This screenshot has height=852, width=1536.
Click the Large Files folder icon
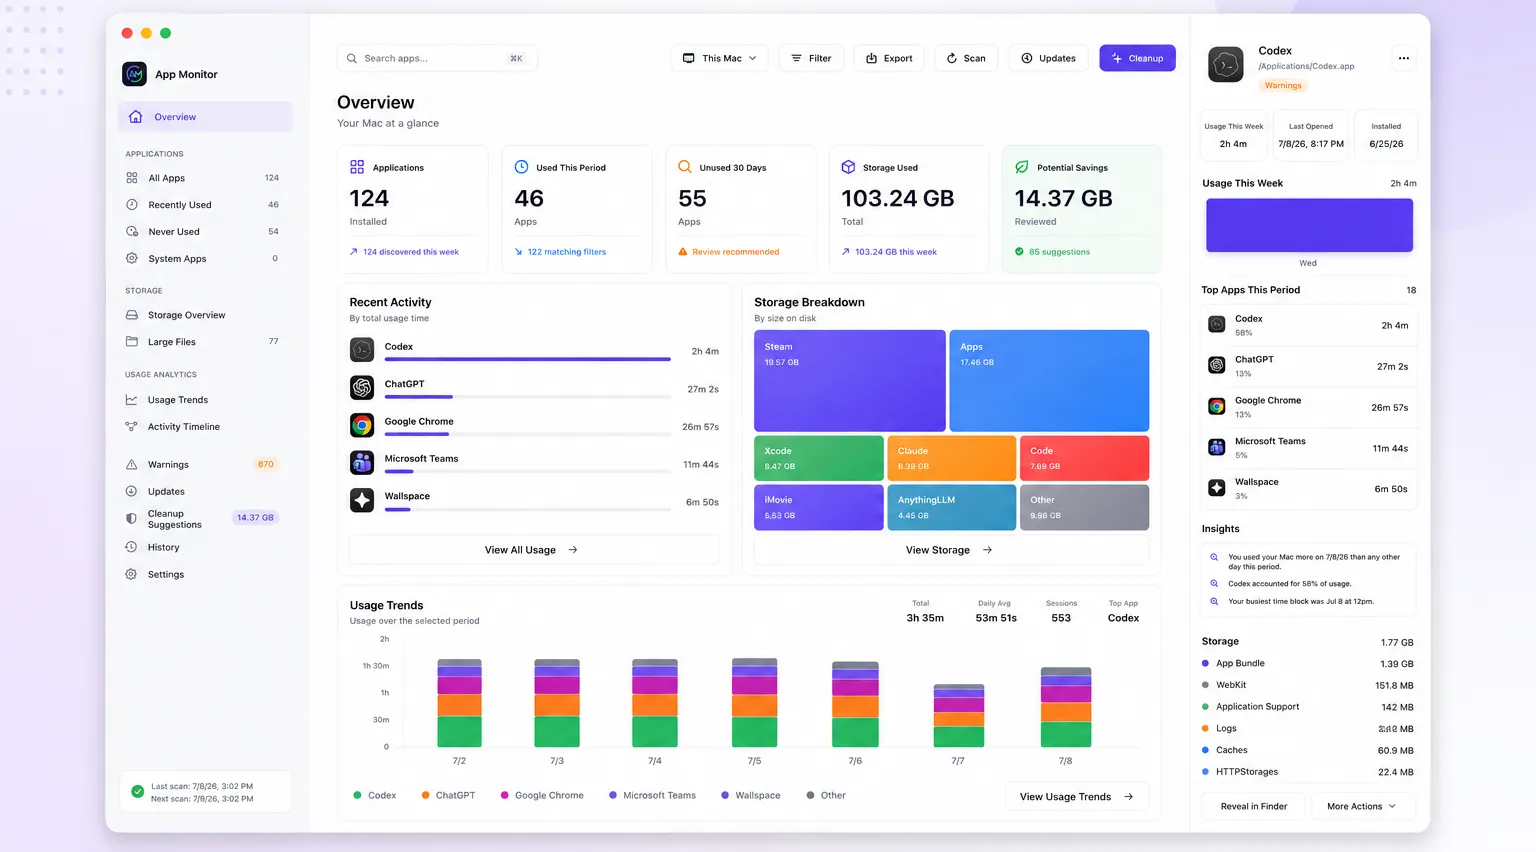132,342
